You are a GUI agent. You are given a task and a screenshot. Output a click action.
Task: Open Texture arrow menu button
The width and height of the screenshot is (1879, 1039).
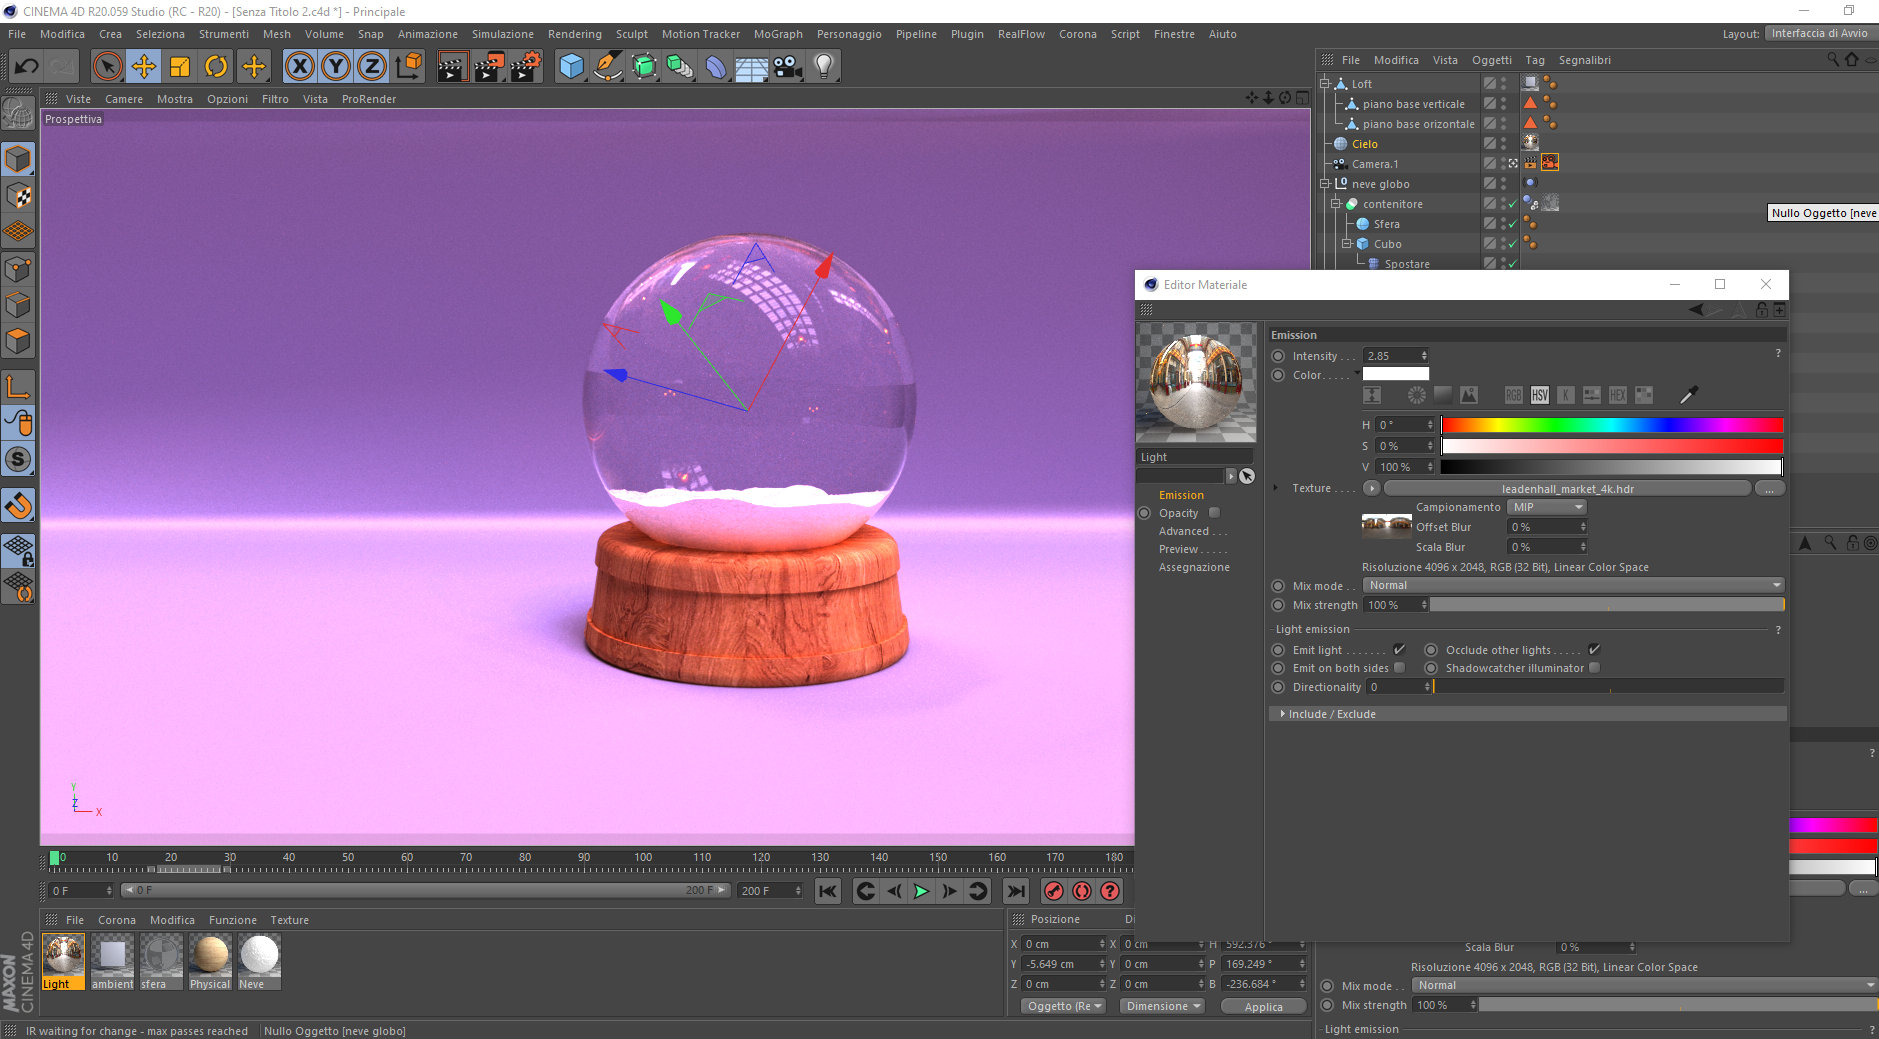click(x=1371, y=489)
